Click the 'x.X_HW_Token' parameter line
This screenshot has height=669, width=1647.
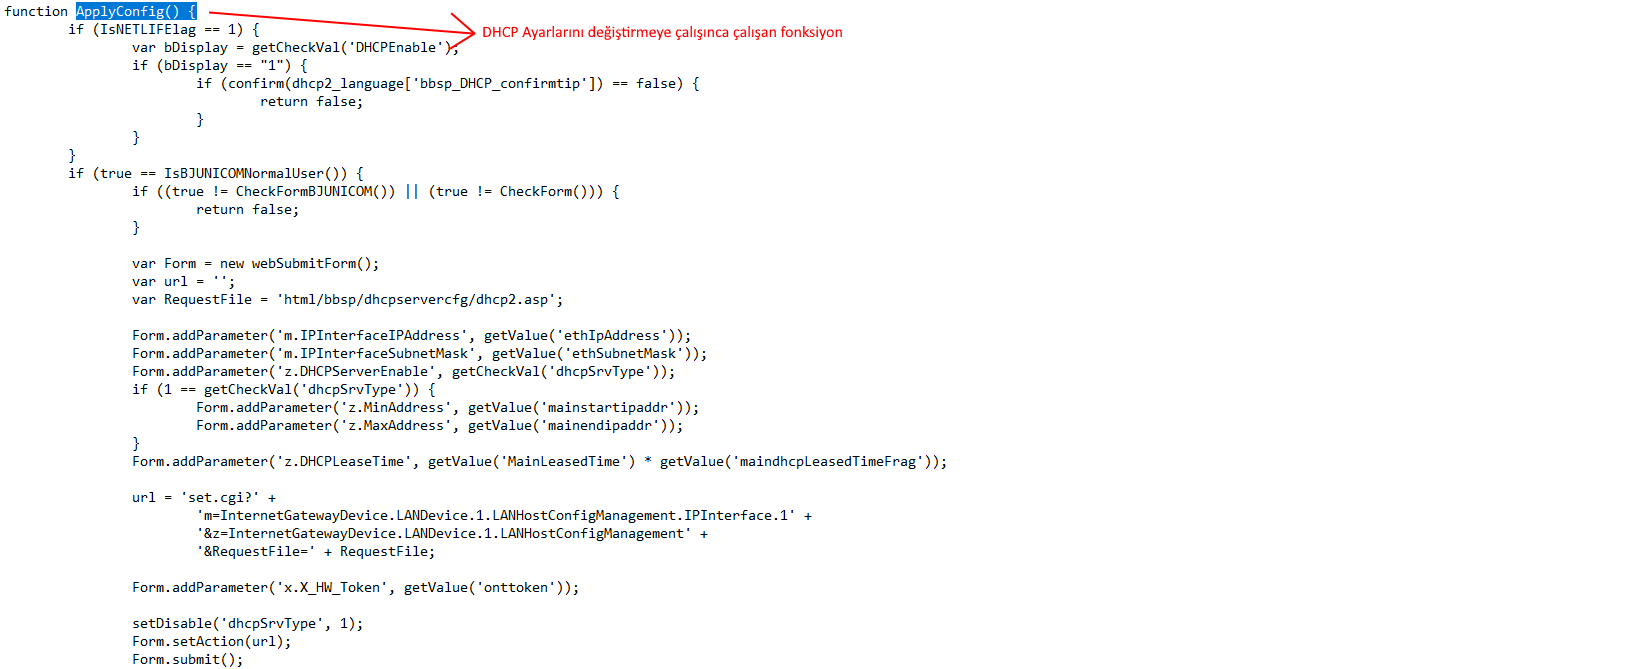pos(355,587)
